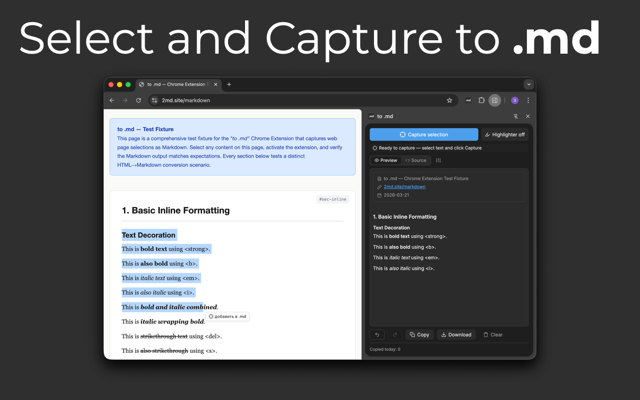
Task: Close the to .md side panel
Action: point(528,116)
